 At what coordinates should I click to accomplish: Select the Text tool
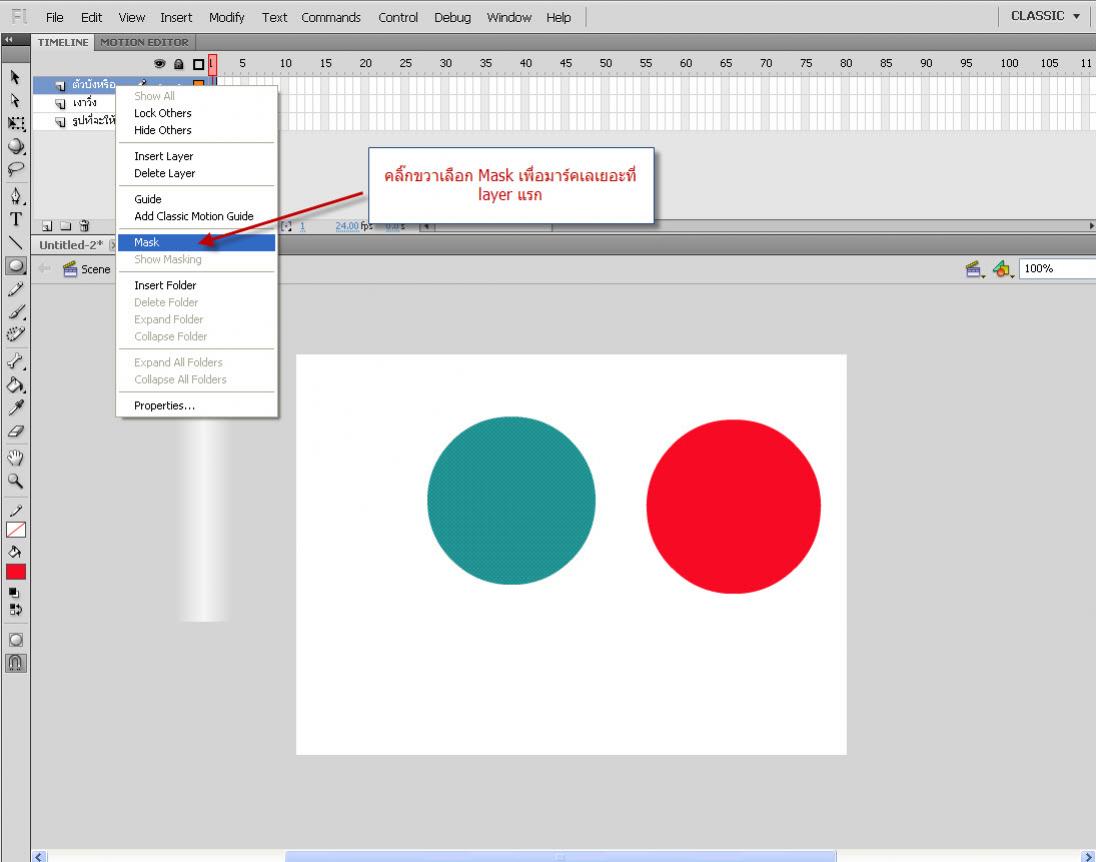(15, 219)
